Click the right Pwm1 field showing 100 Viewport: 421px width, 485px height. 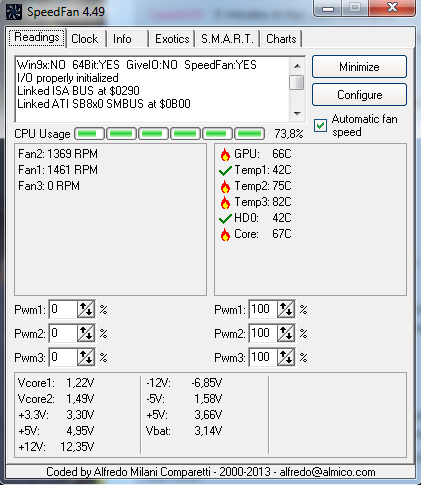(263, 310)
